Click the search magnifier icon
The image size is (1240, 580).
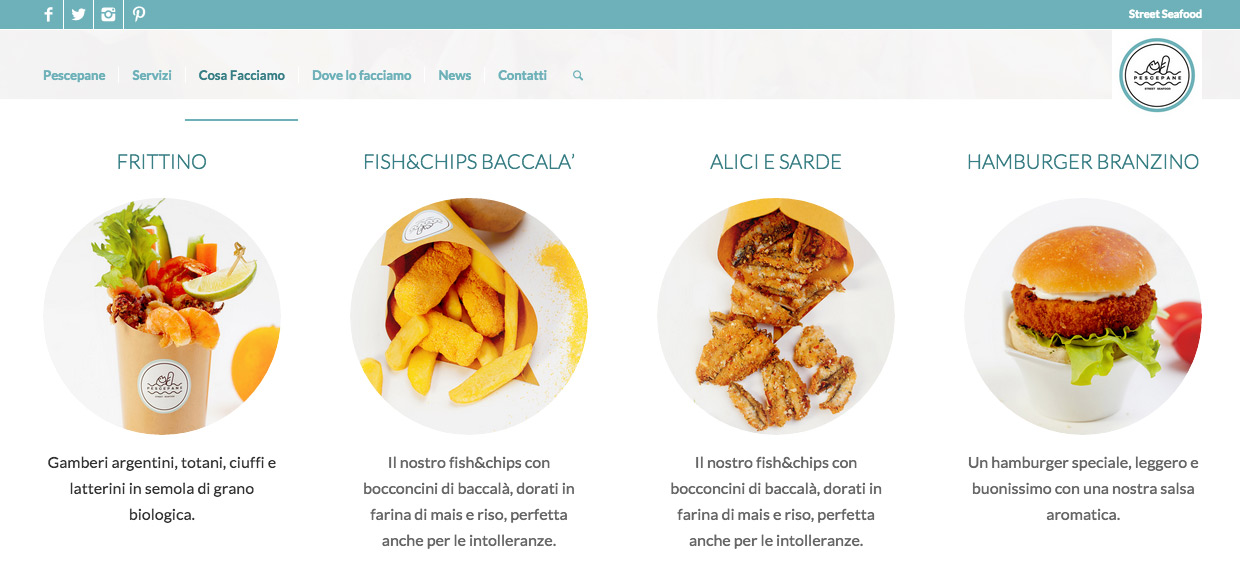click(x=578, y=76)
